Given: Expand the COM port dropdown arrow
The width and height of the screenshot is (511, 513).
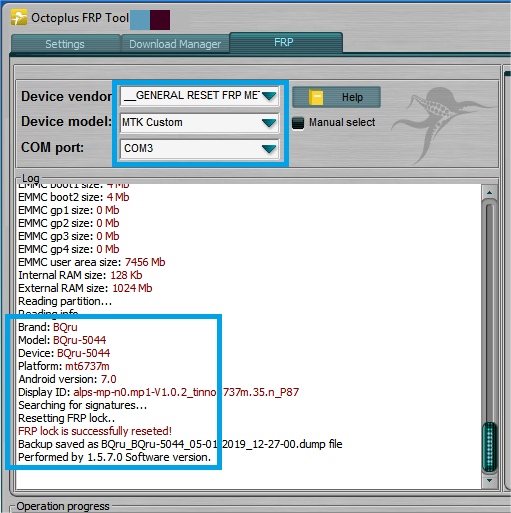Looking at the screenshot, I should [x=269, y=148].
